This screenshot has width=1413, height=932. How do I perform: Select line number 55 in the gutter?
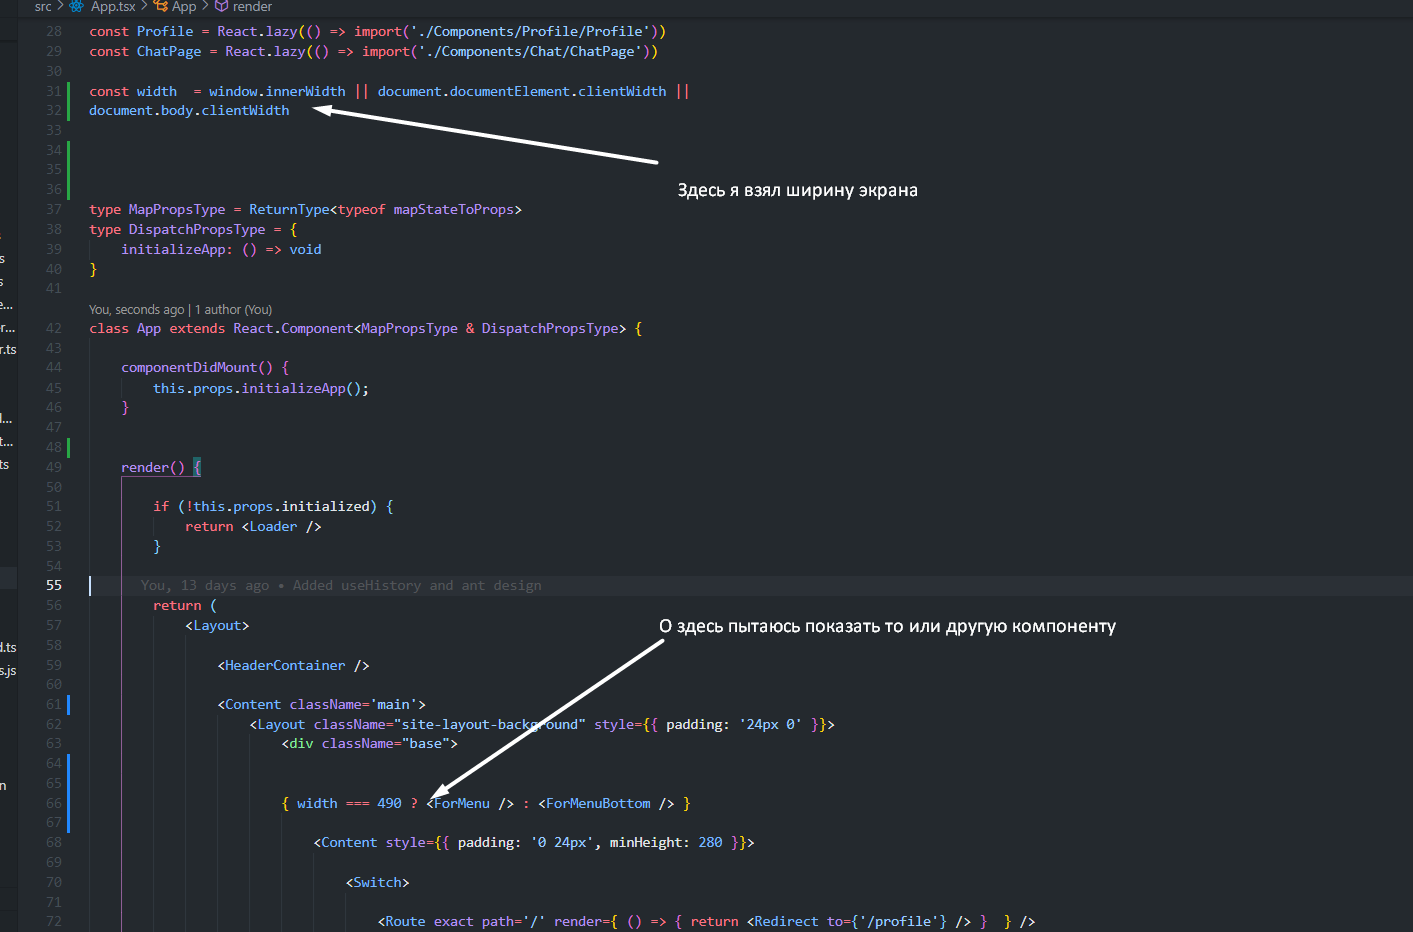point(53,586)
